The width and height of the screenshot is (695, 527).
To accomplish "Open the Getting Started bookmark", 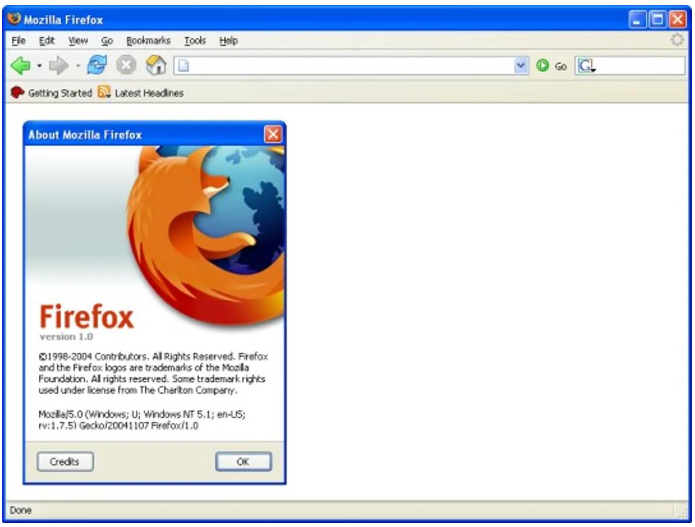I will [x=51, y=93].
